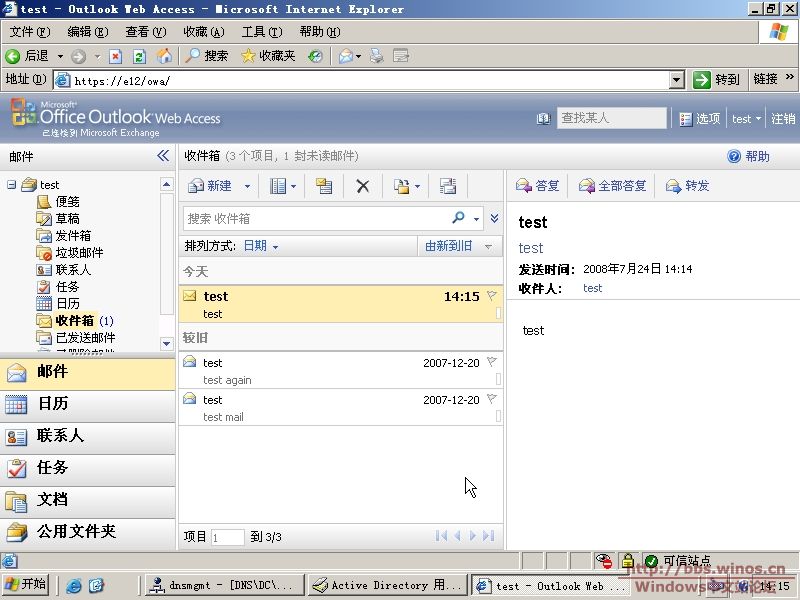Forward the message using 转发

pos(688,186)
